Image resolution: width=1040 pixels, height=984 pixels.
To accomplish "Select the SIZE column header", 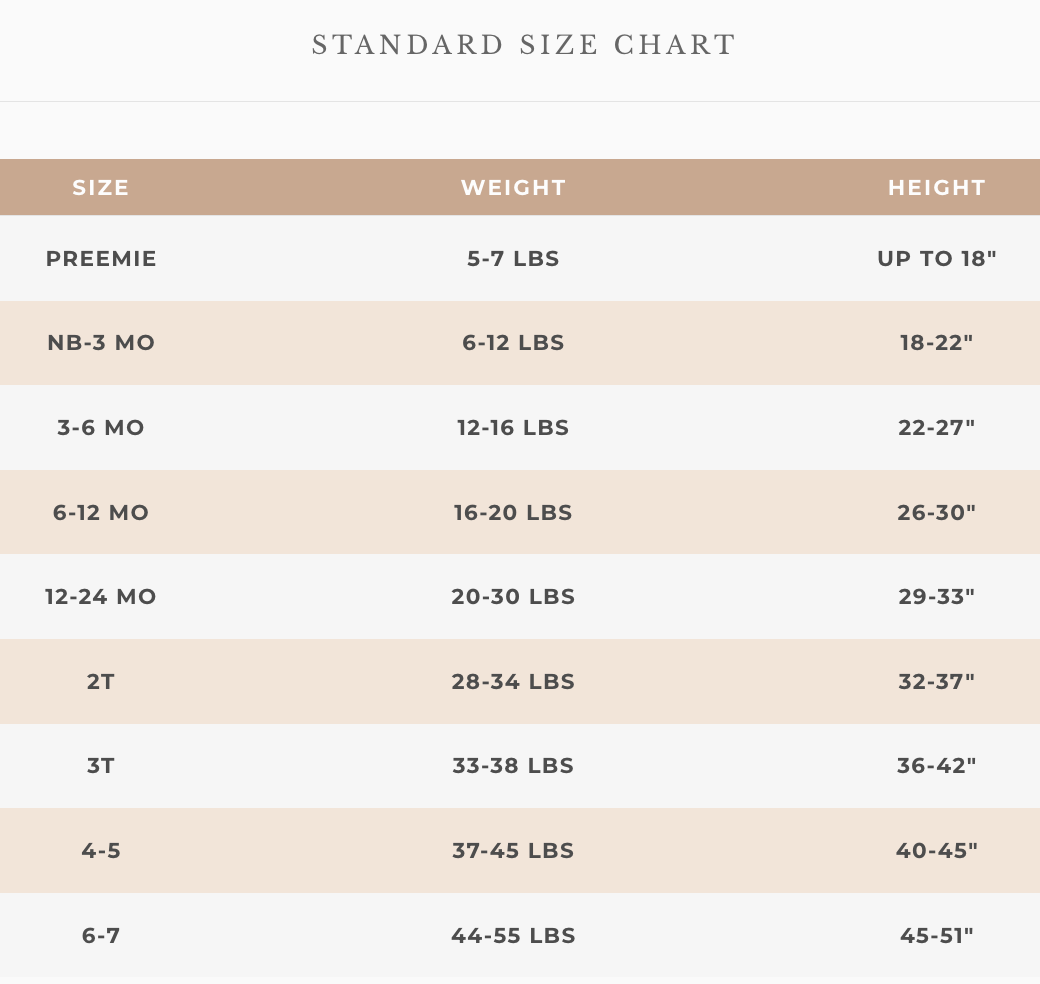I will click(101, 187).
